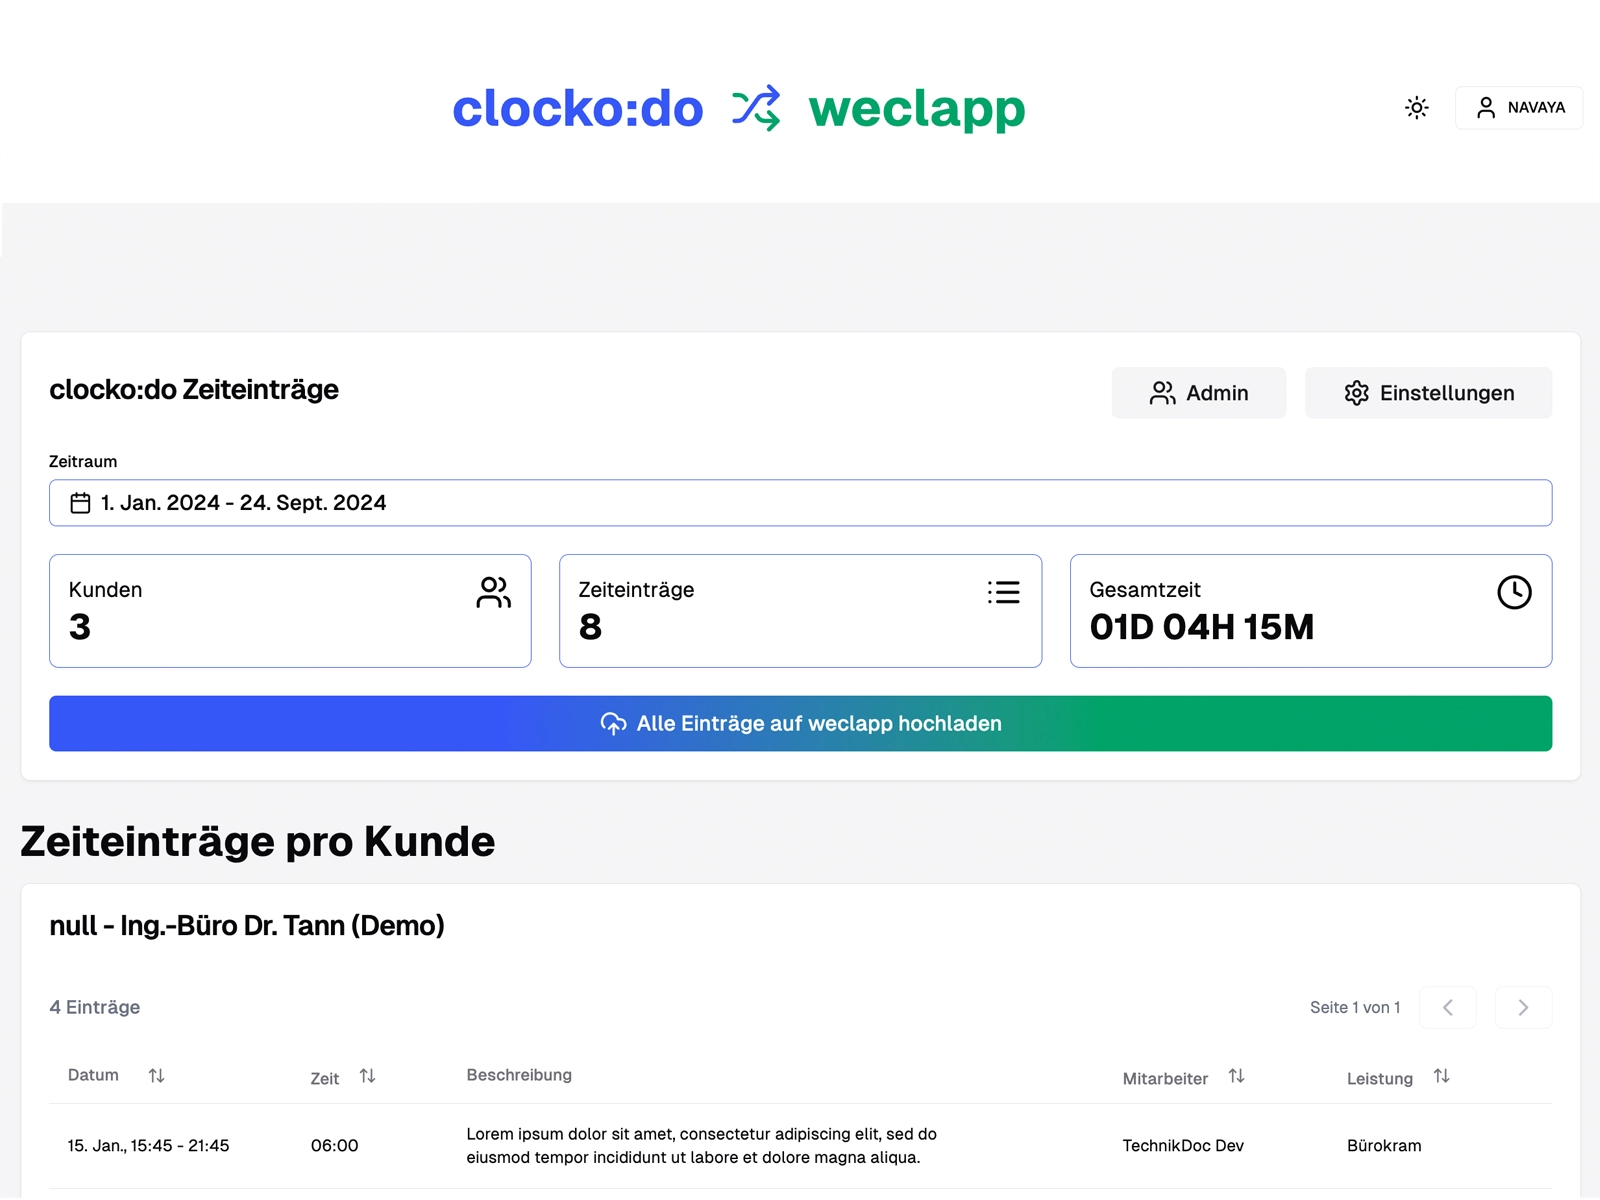Click the users icon in Kunden card
The image size is (1600, 1200).
click(494, 592)
